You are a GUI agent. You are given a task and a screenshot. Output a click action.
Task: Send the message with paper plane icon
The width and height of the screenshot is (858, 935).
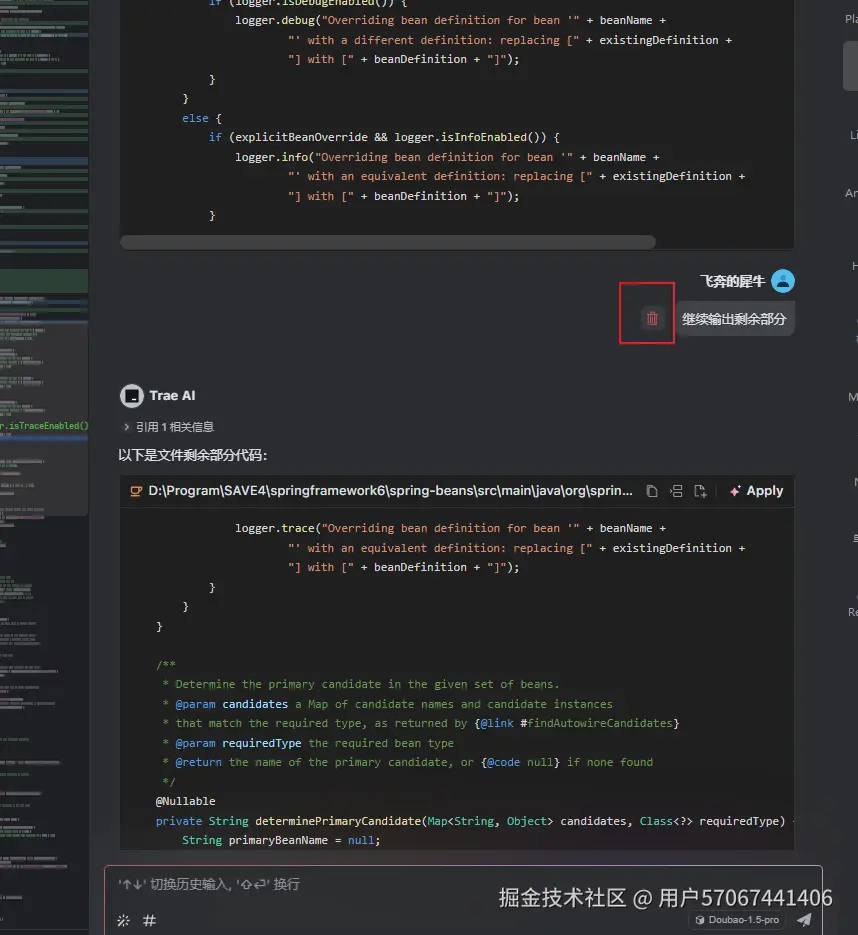pyautogui.click(x=804, y=920)
